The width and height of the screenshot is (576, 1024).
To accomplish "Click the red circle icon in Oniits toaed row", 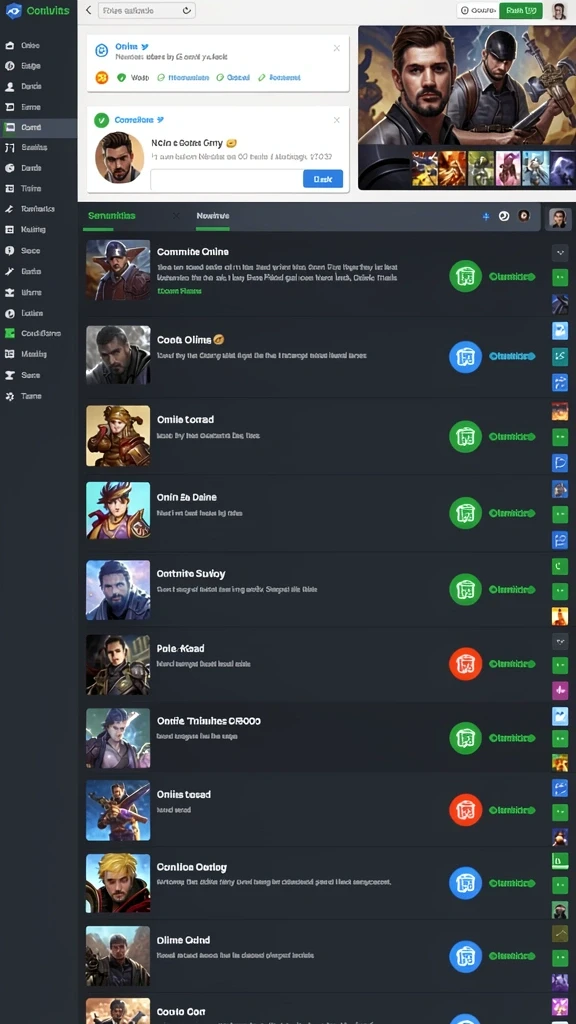I will pos(466,810).
